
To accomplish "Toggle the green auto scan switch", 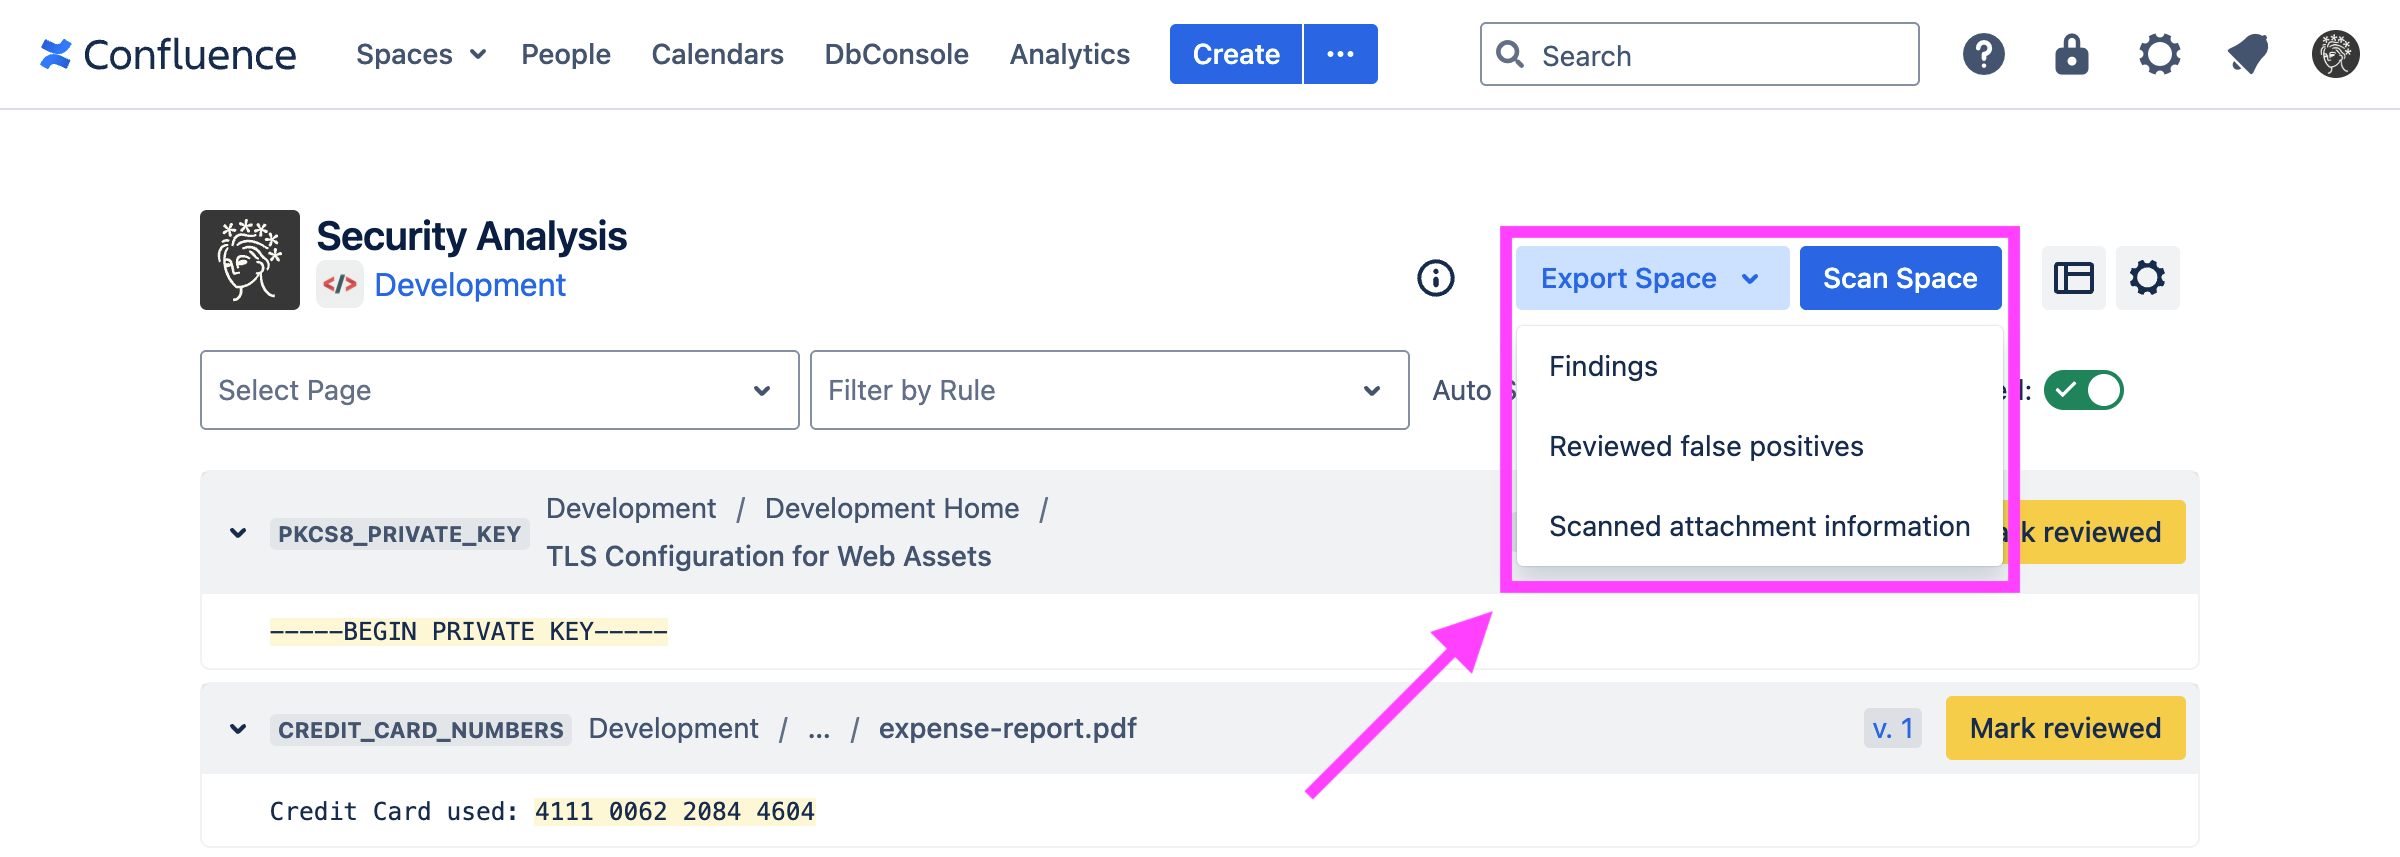I will (x=2083, y=390).
